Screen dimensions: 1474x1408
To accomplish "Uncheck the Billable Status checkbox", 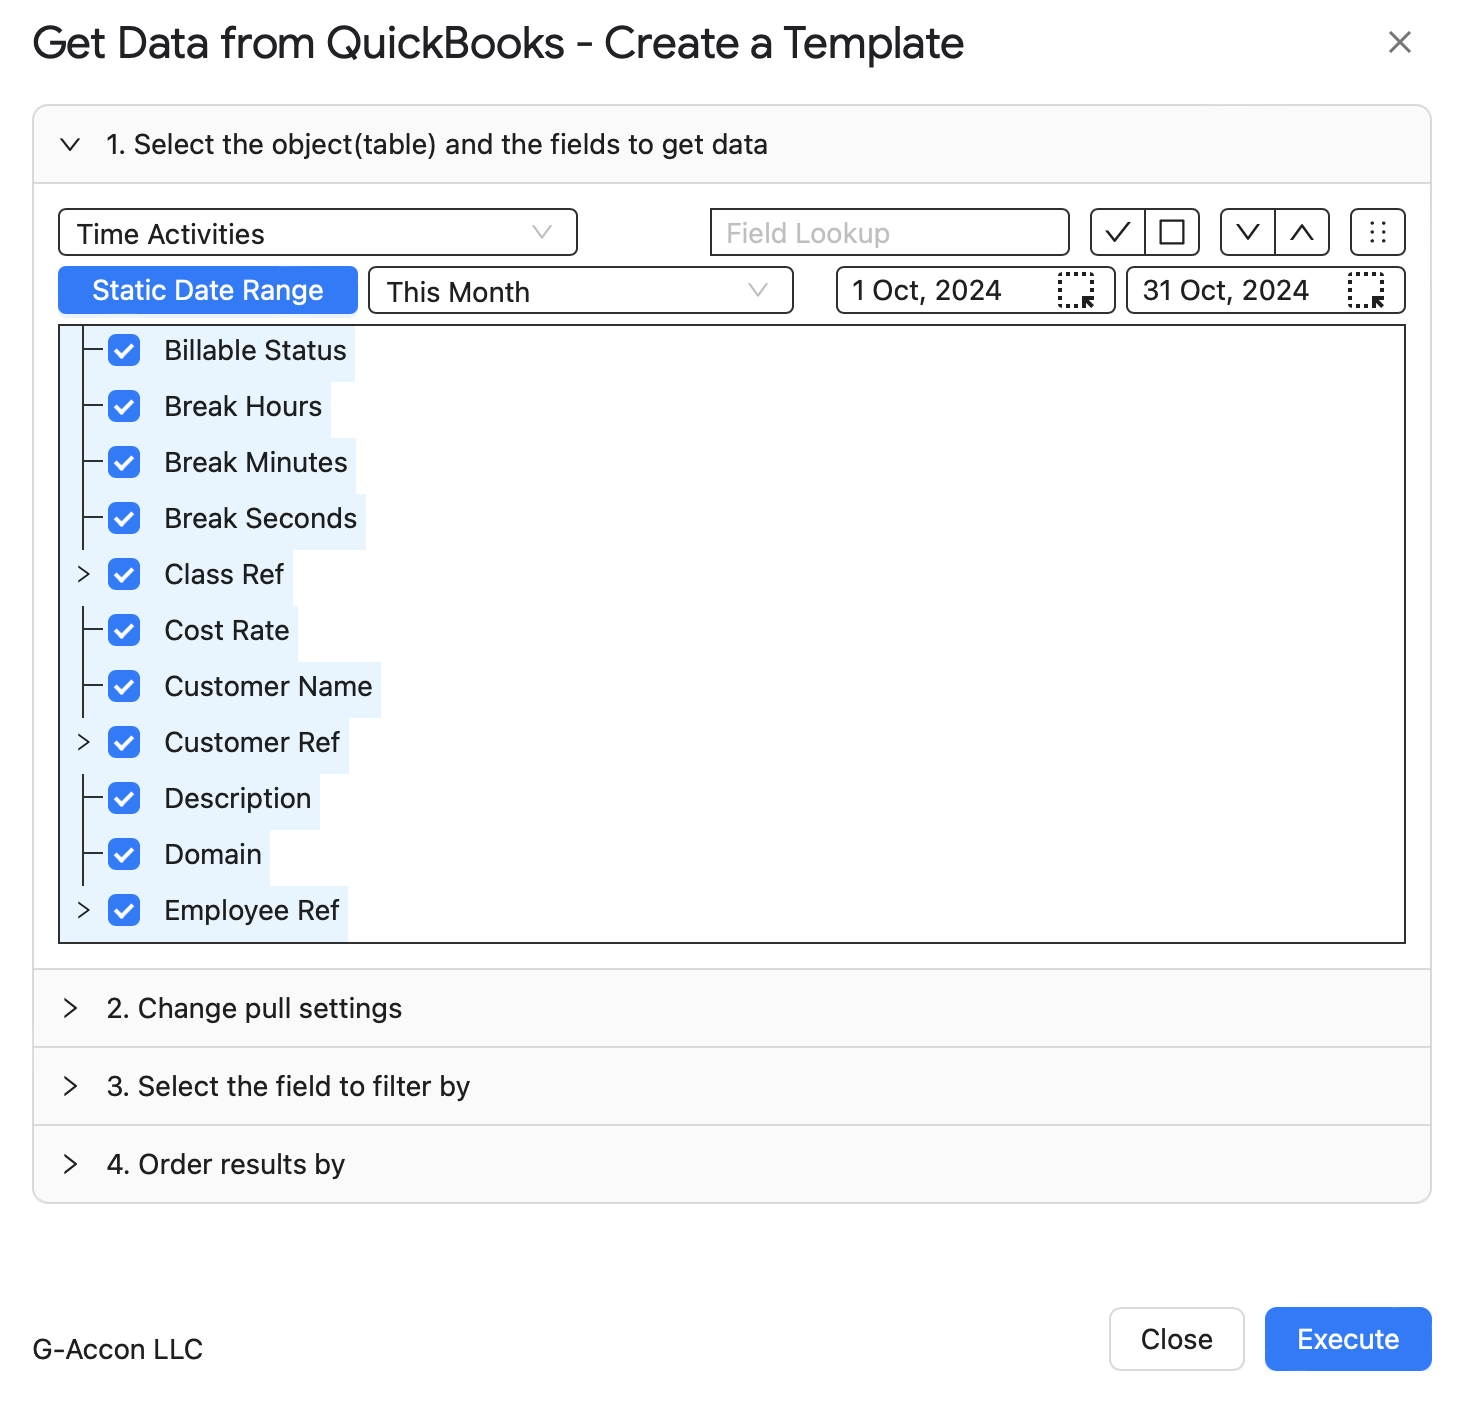I will click(x=124, y=350).
